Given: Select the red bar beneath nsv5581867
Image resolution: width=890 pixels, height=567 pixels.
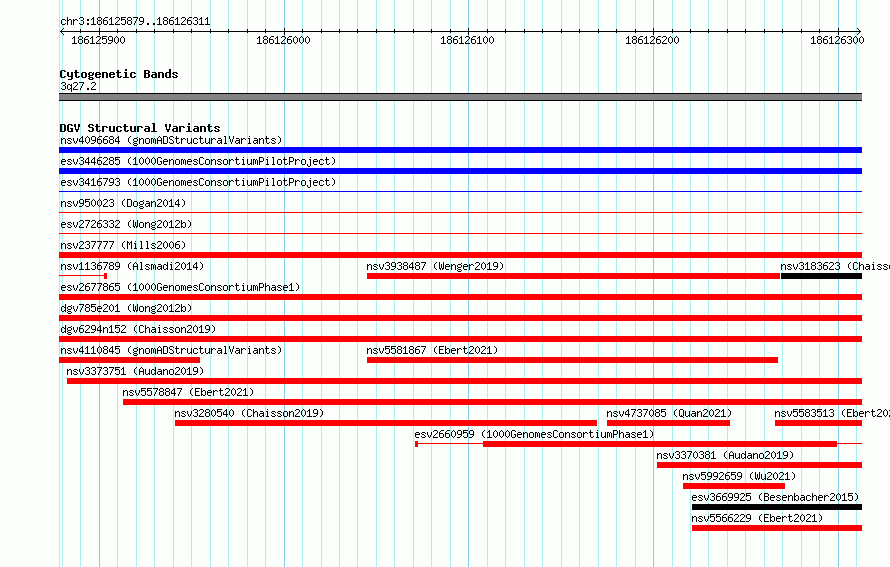Looking at the screenshot, I should 572,360.
